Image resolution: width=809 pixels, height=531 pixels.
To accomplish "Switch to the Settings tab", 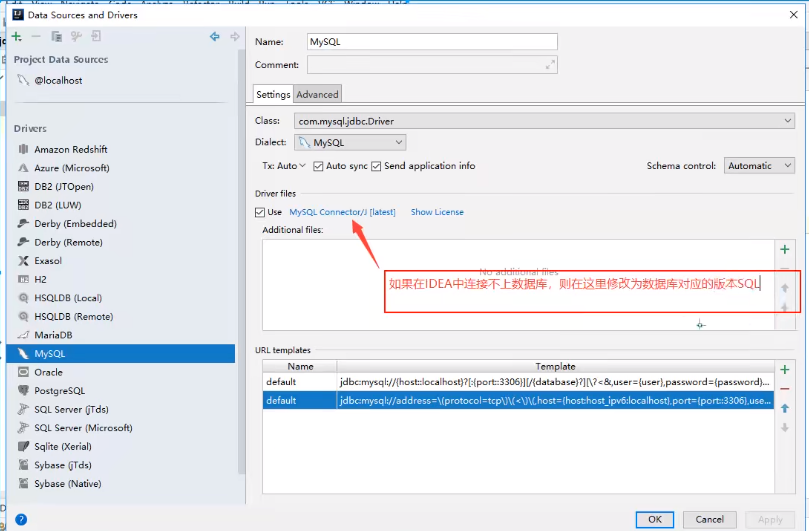I will pyautogui.click(x=273, y=94).
